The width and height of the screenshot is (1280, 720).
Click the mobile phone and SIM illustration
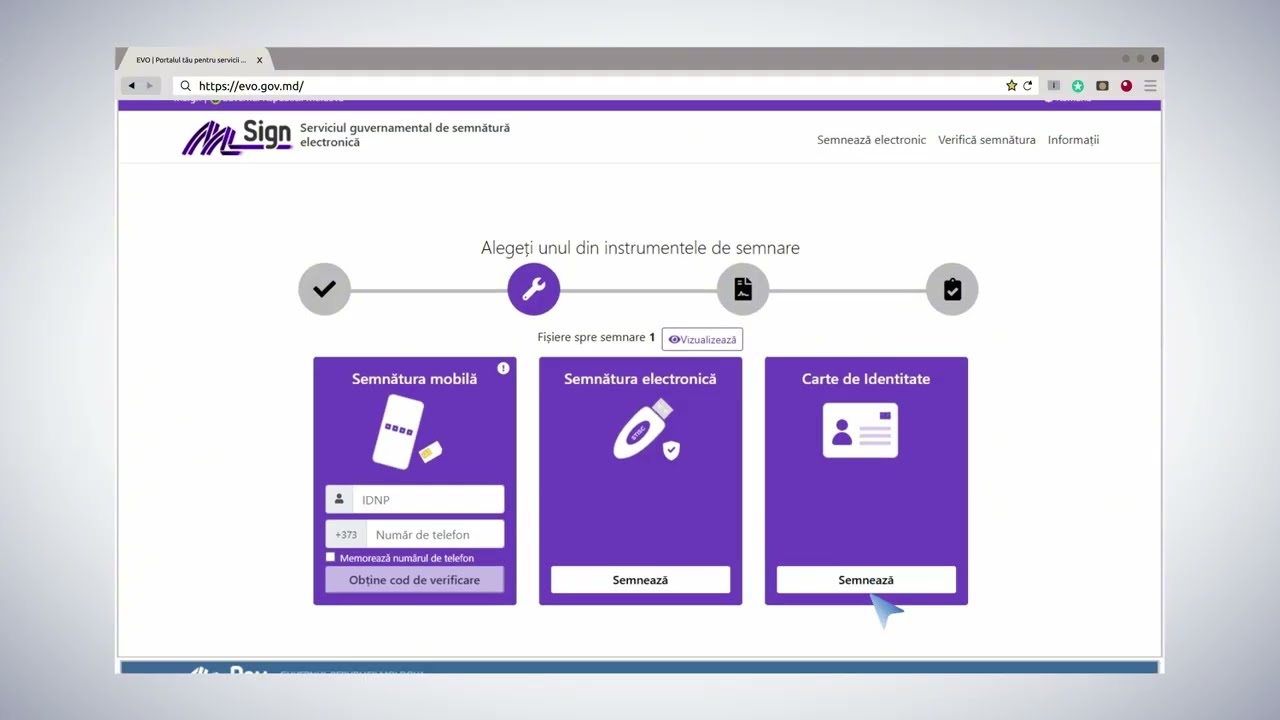tap(406, 432)
